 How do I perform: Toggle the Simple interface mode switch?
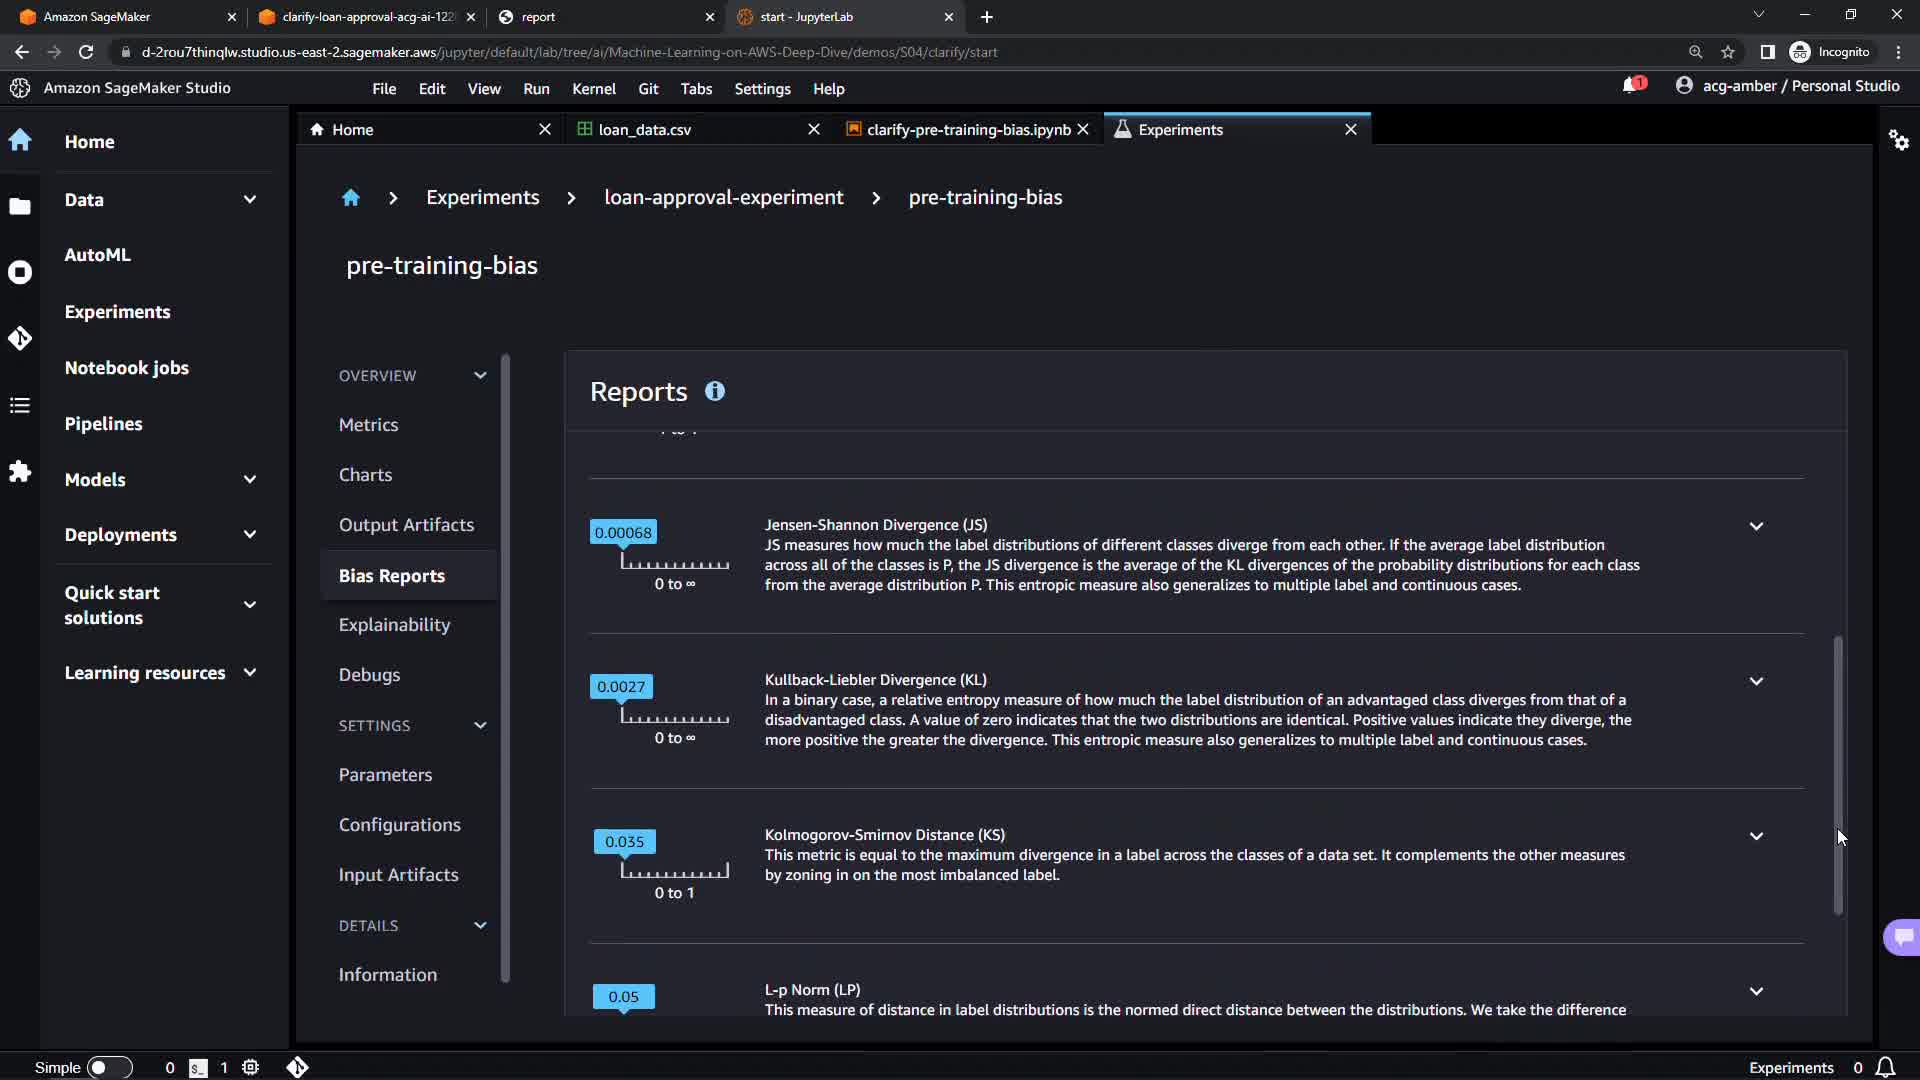point(109,1067)
